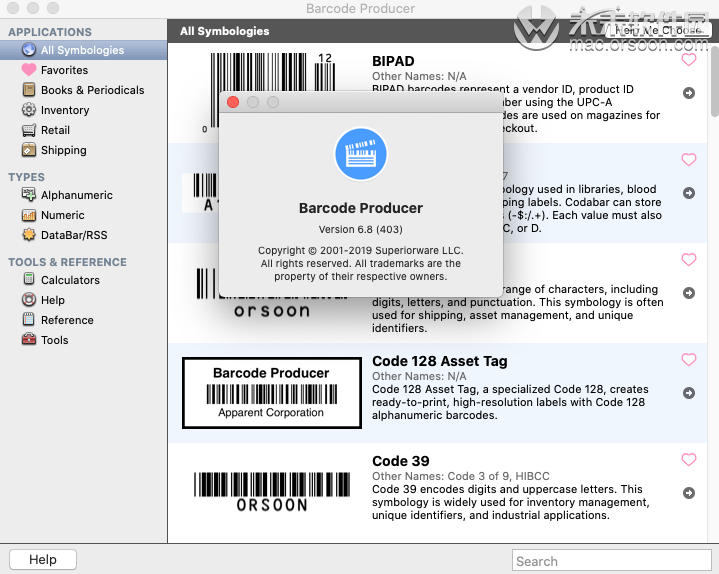Click the Alphanumeric type icon
This screenshot has width=719, height=574.
(29, 194)
